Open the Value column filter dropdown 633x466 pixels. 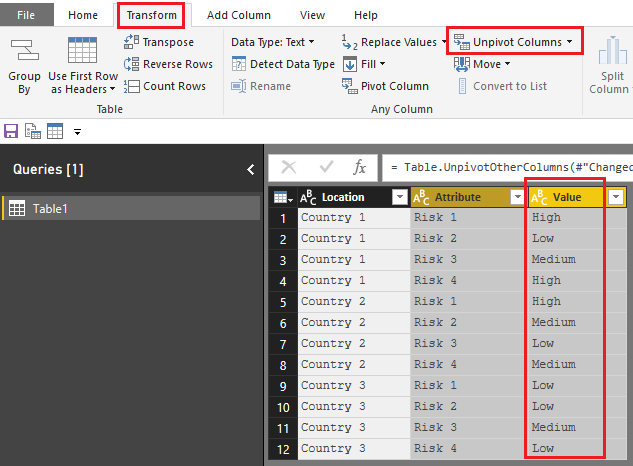(x=616, y=197)
